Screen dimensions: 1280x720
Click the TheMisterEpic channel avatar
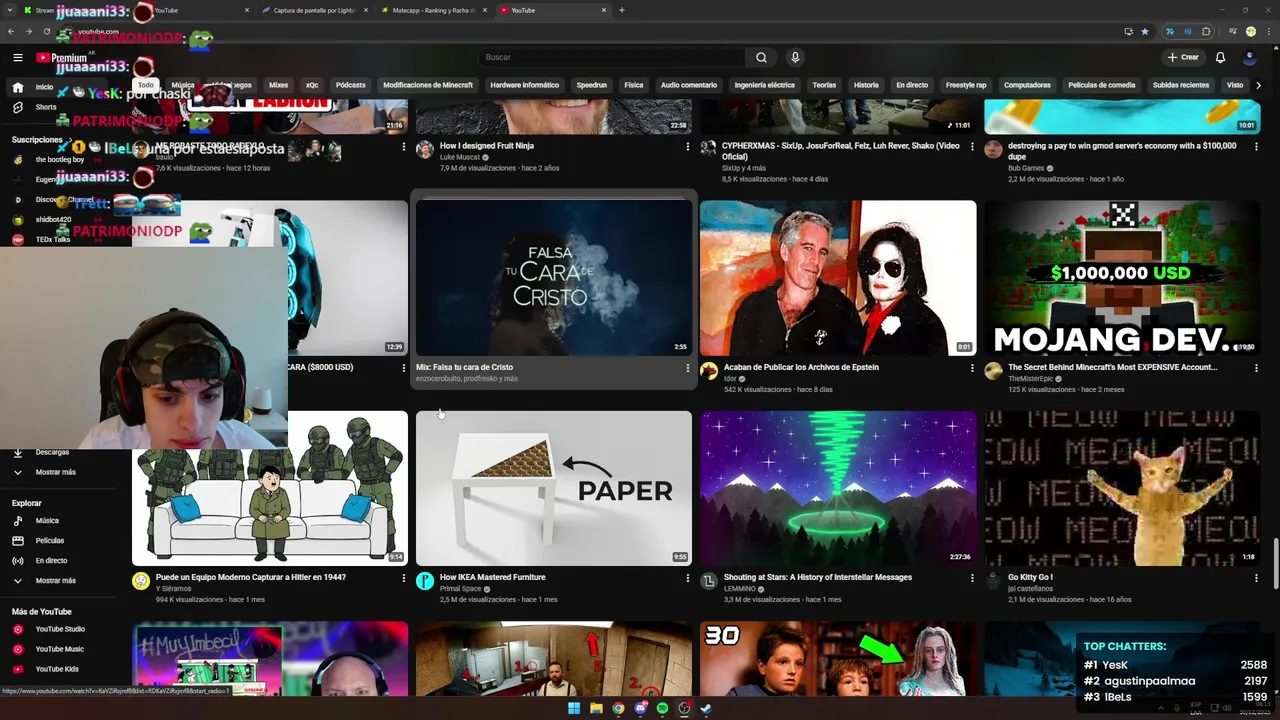pos(993,371)
